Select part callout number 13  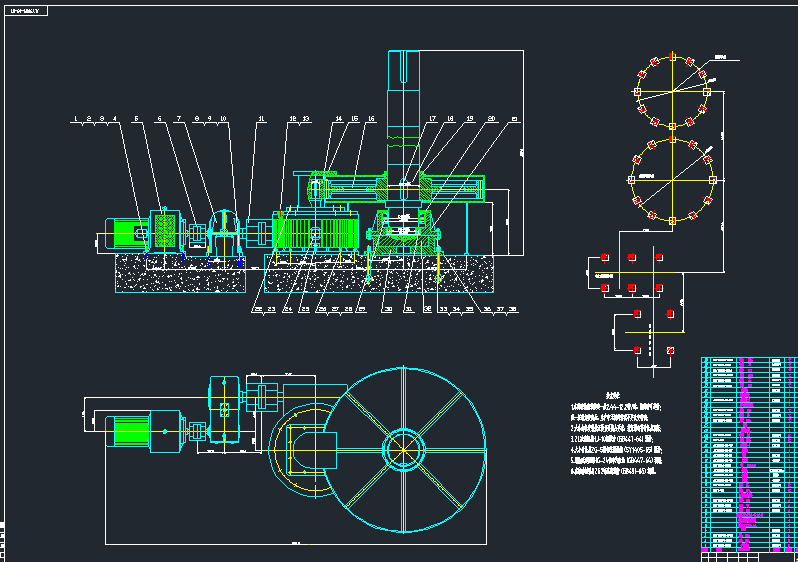pyautogui.click(x=306, y=119)
